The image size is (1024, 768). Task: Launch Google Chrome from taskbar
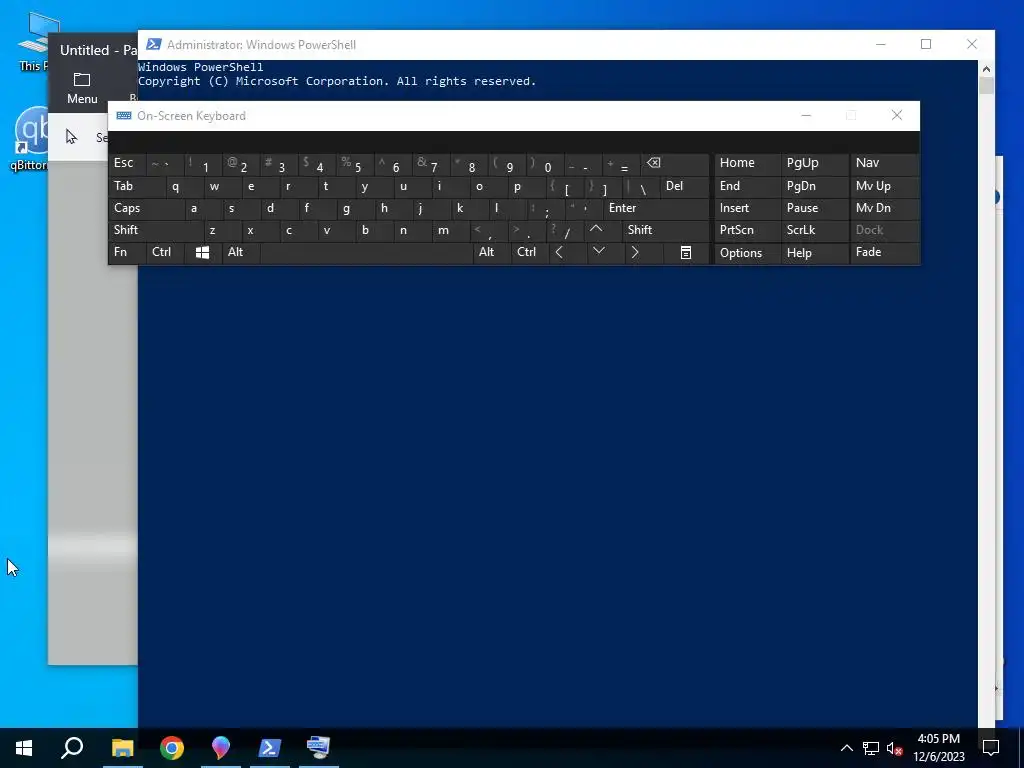tap(172, 748)
